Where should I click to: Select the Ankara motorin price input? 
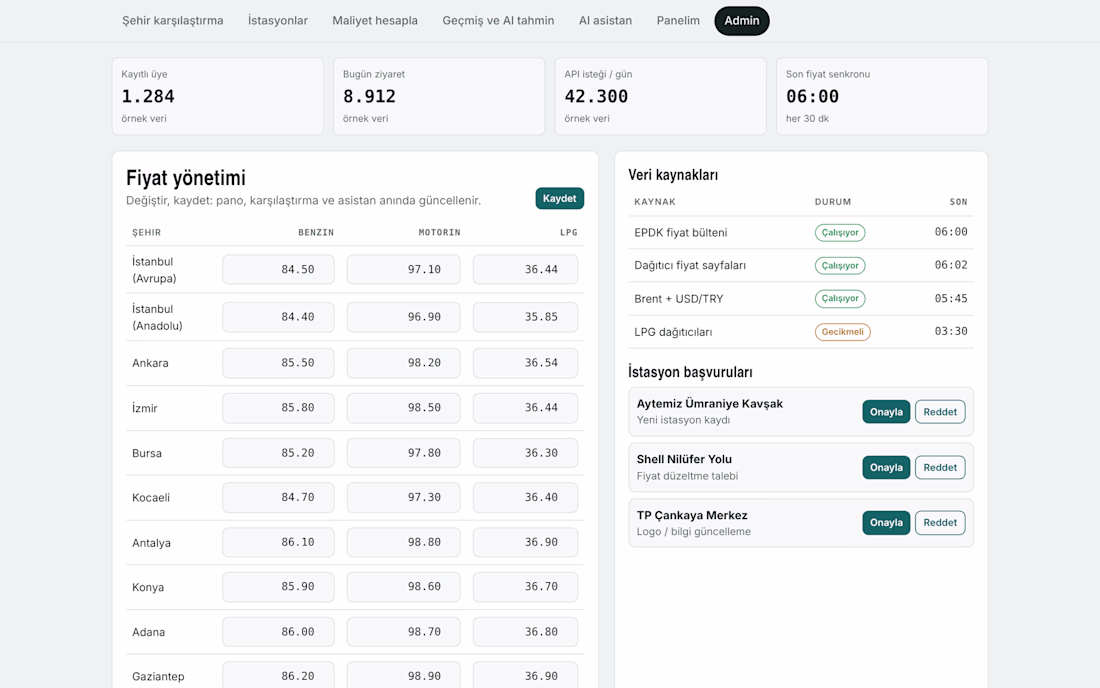pos(403,363)
